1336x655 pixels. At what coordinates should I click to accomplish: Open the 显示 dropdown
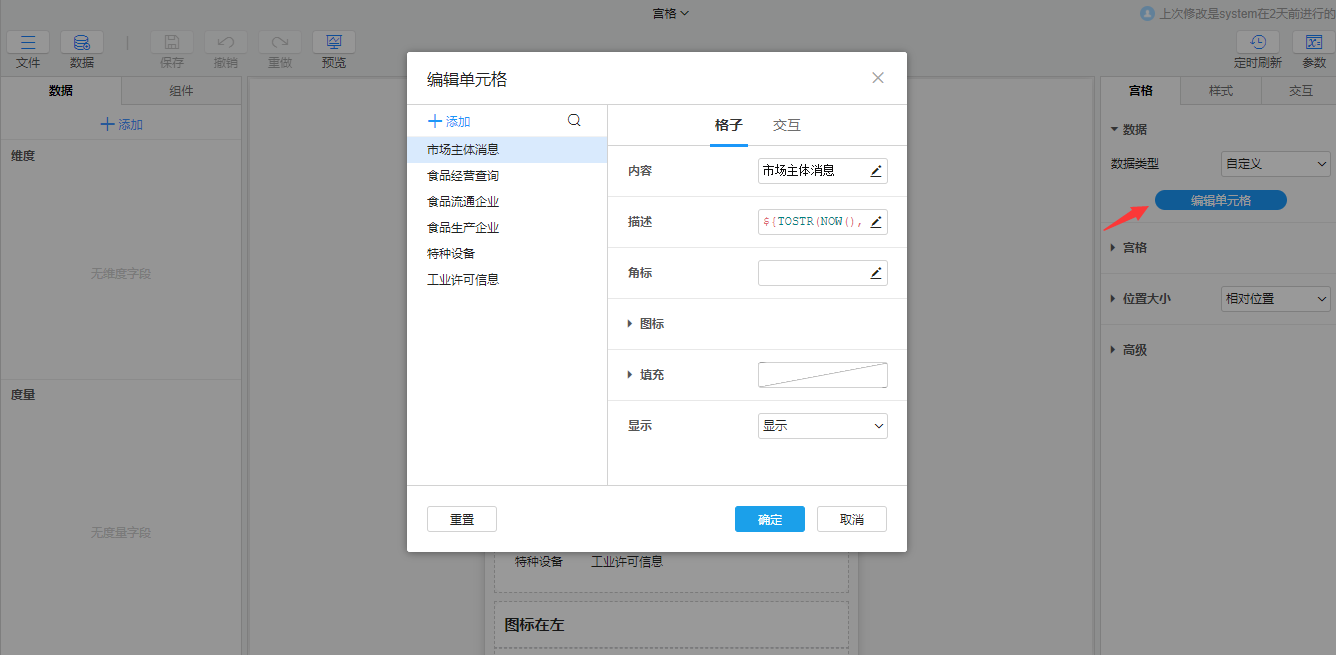(822, 425)
